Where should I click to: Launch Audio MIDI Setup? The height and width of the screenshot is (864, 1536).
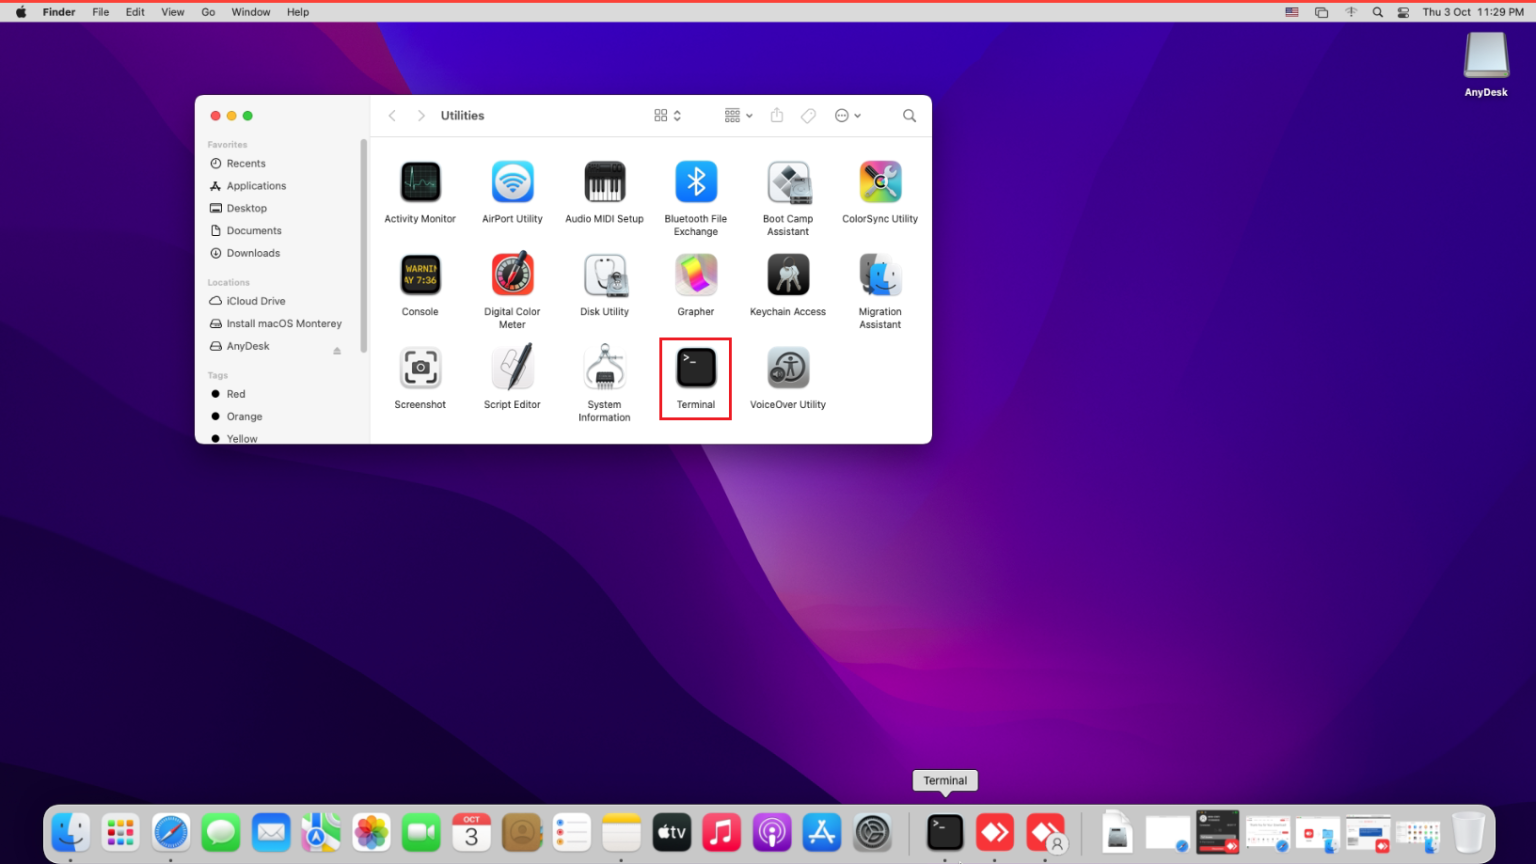click(604, 182)
